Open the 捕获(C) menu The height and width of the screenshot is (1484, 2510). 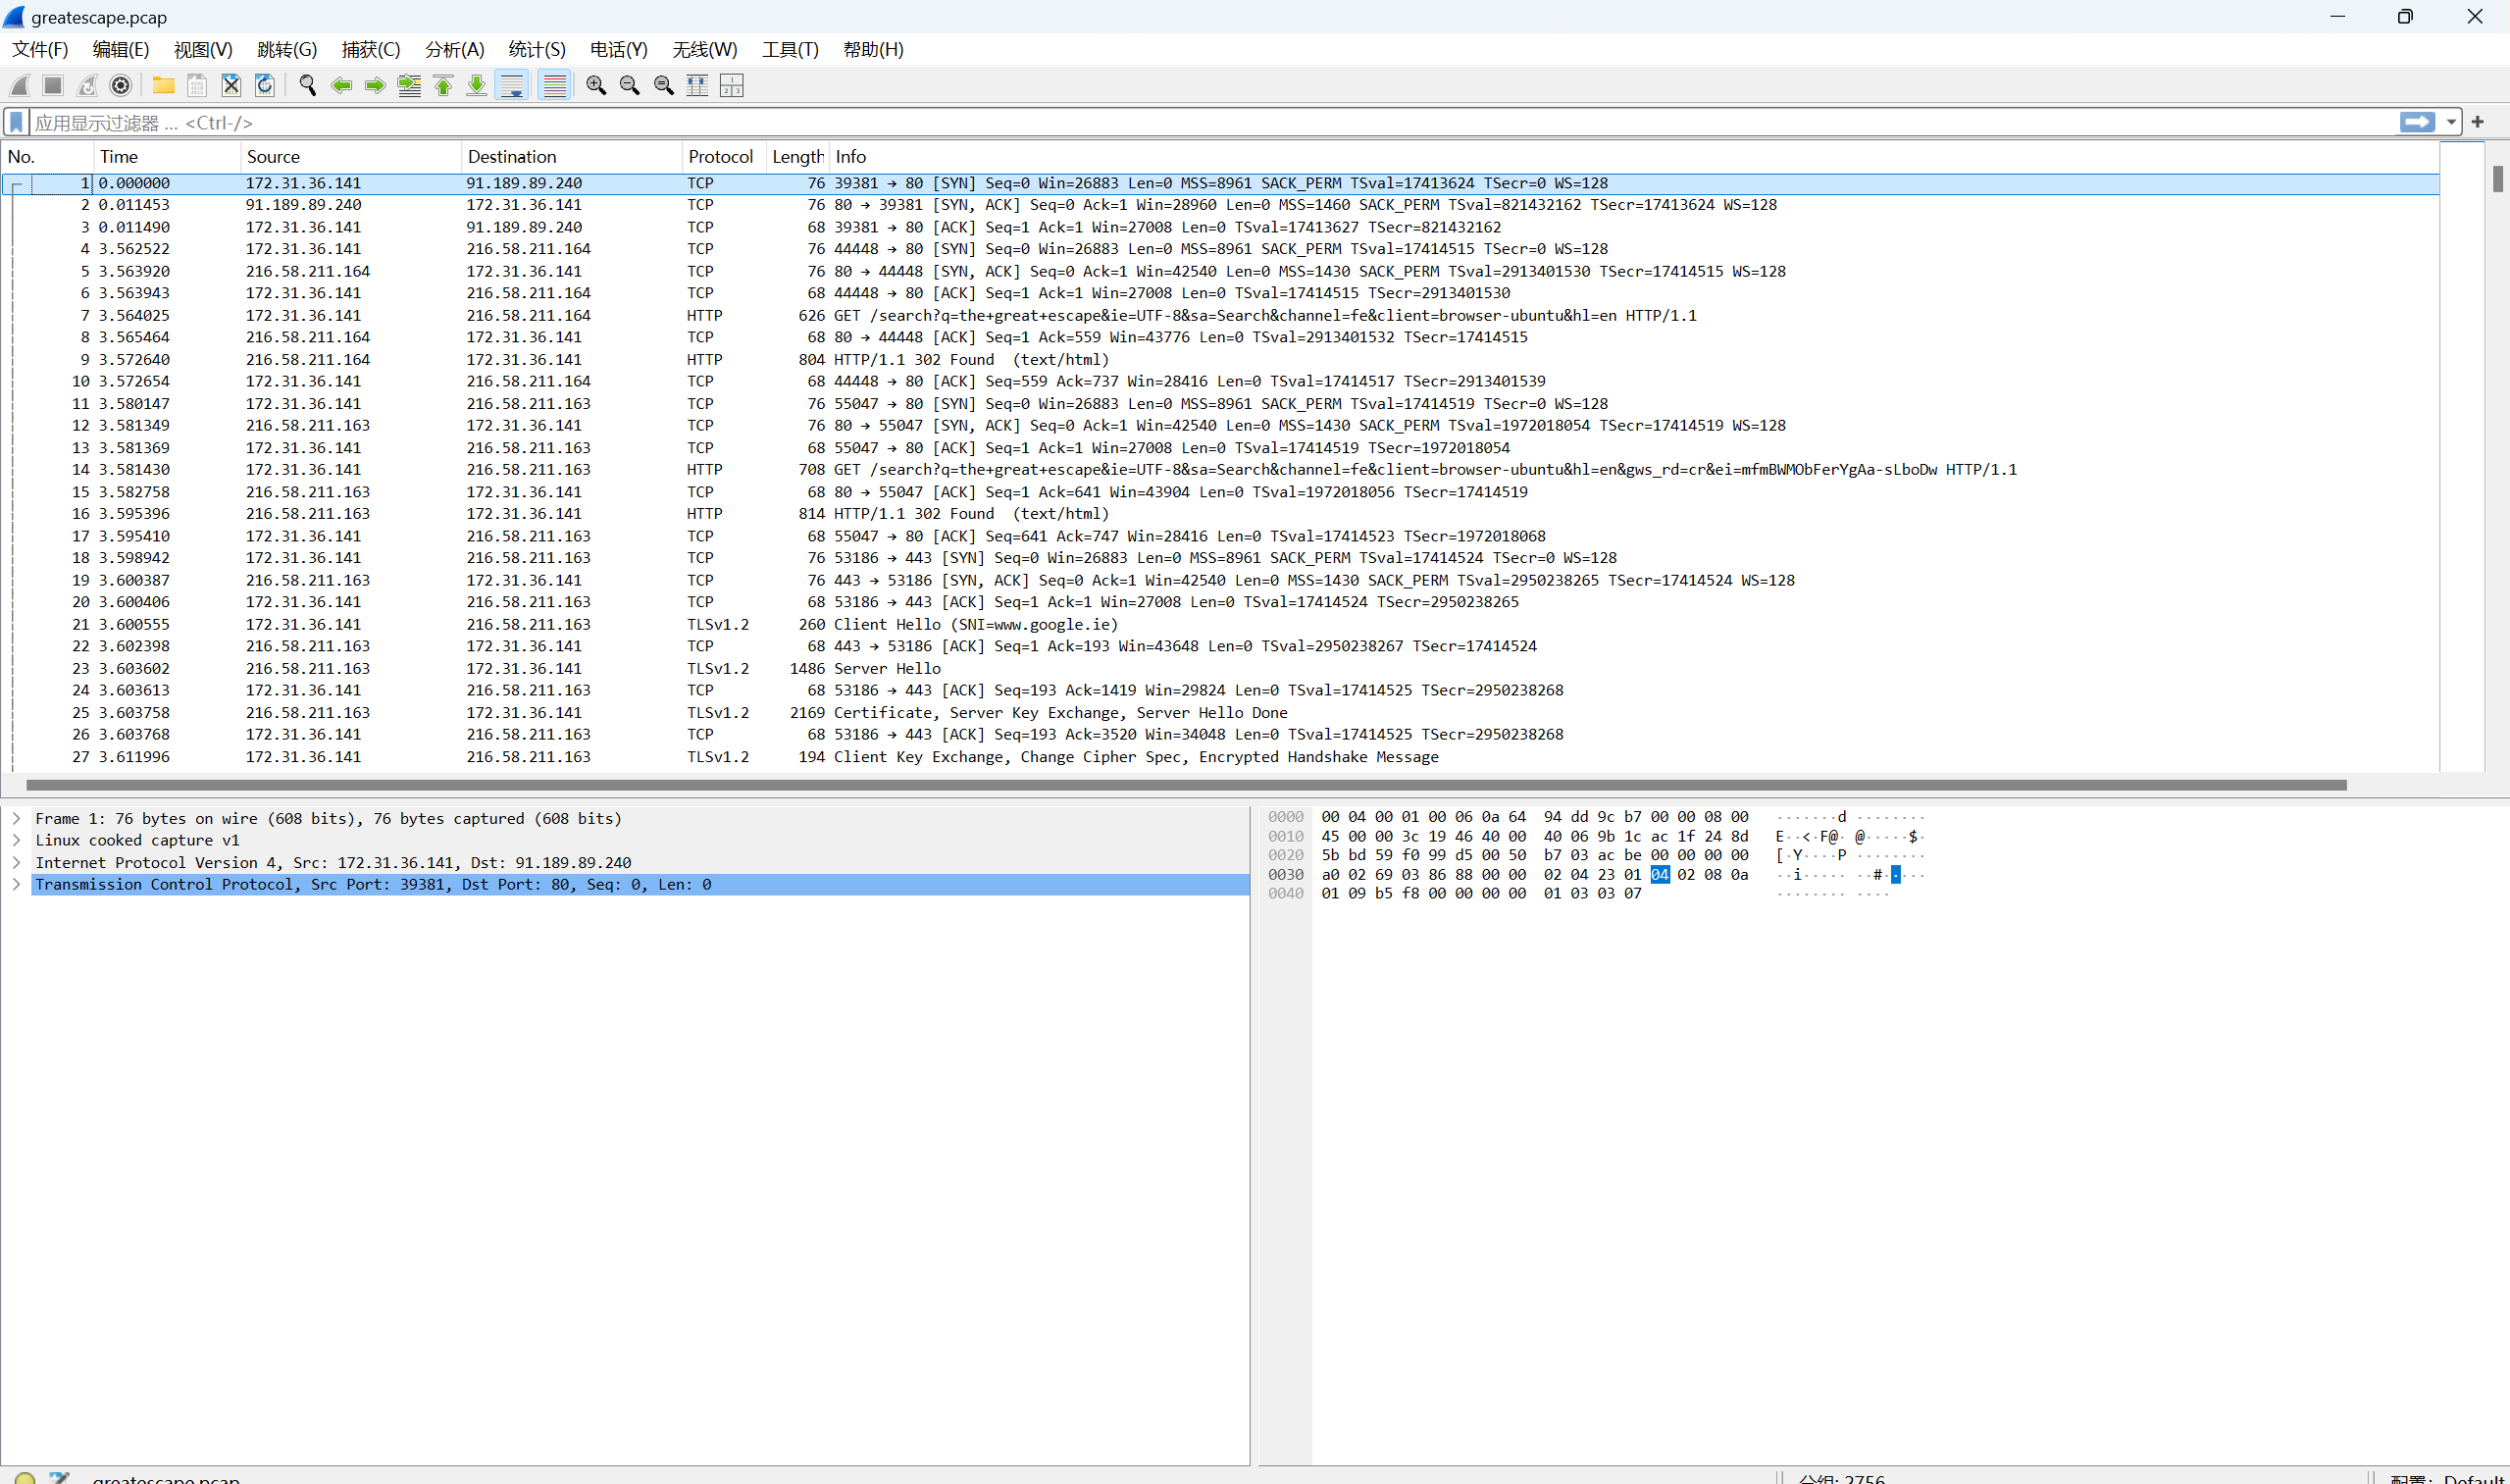coord(371,50)
